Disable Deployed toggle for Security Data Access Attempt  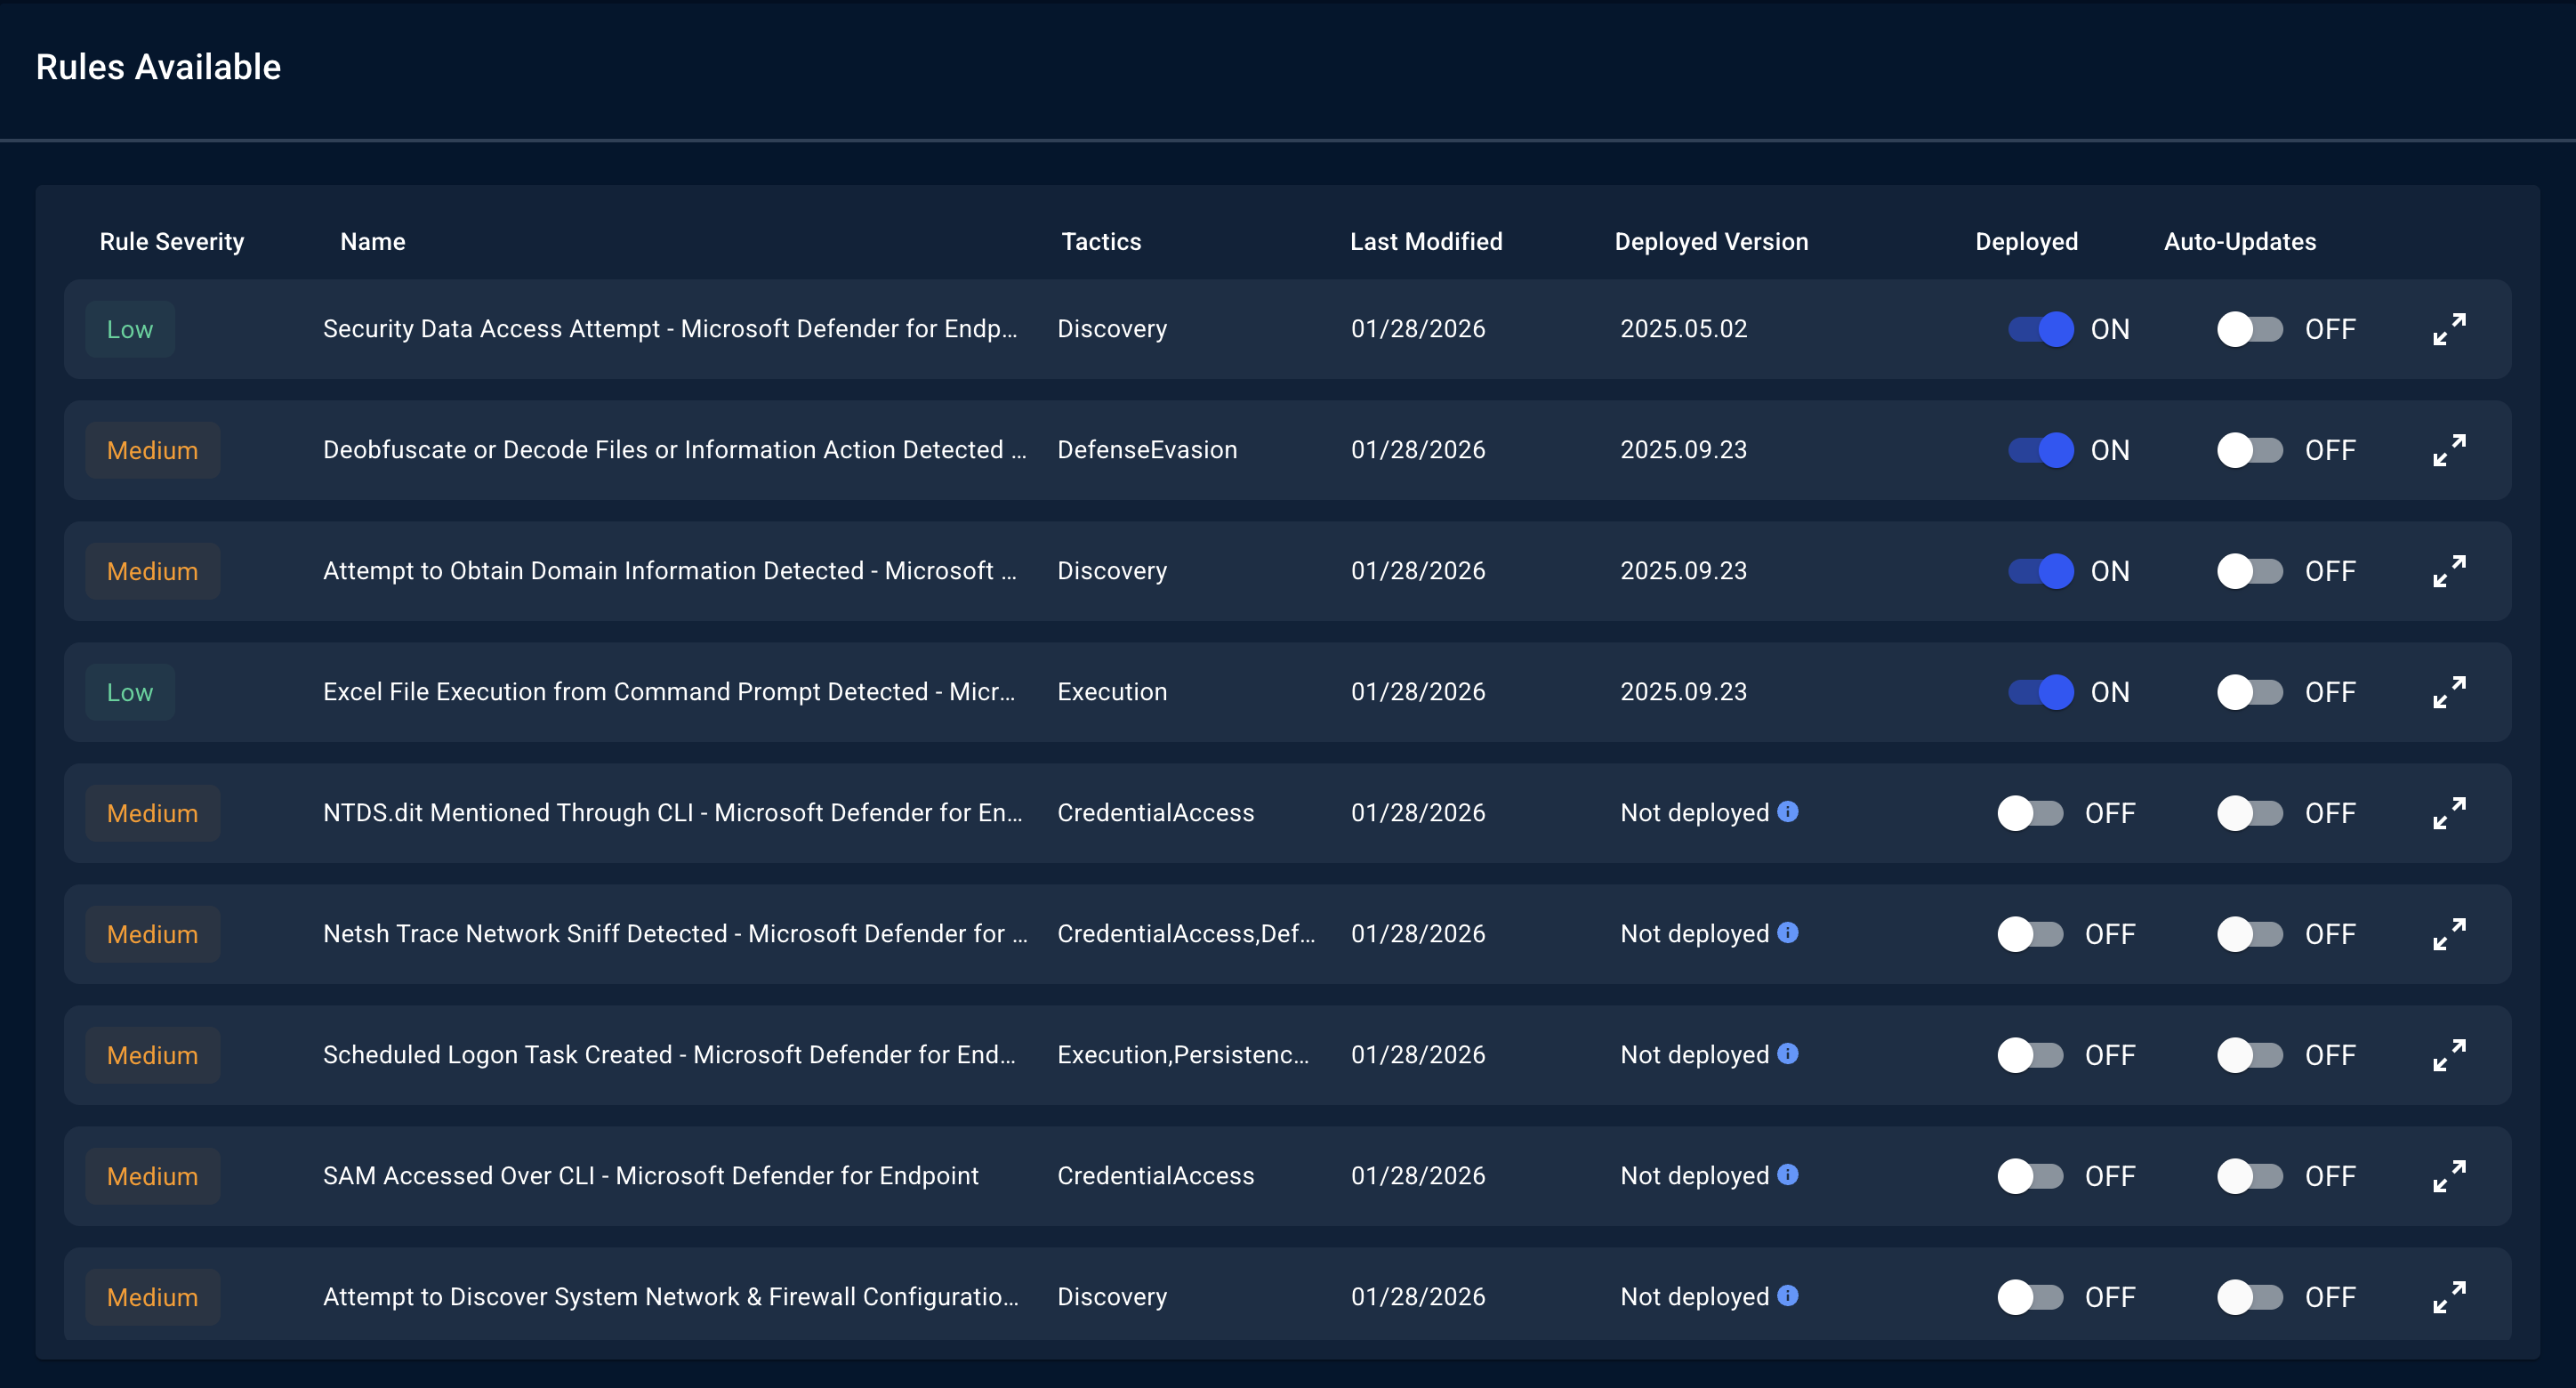pyautogui.click(x=2040, y=329)
